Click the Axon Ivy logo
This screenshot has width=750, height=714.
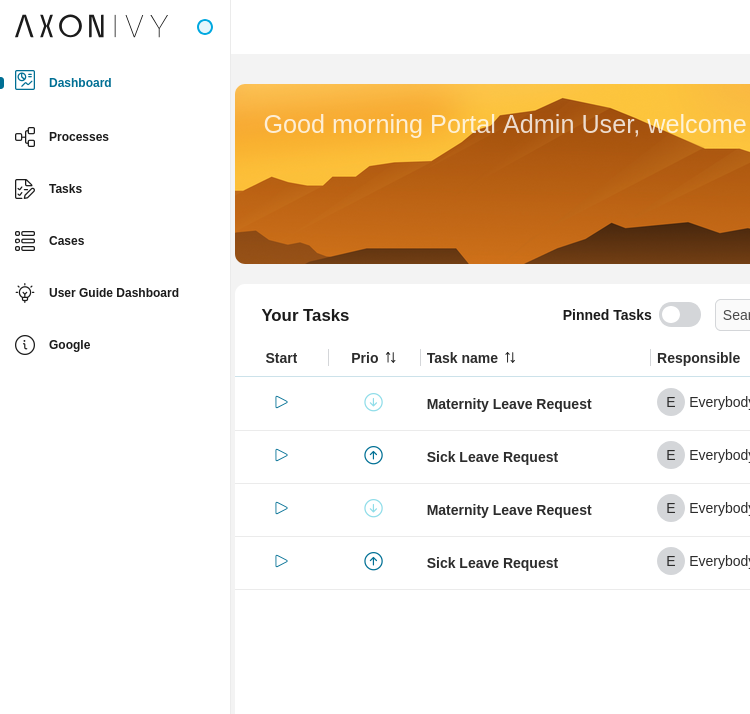coord(92,26)
